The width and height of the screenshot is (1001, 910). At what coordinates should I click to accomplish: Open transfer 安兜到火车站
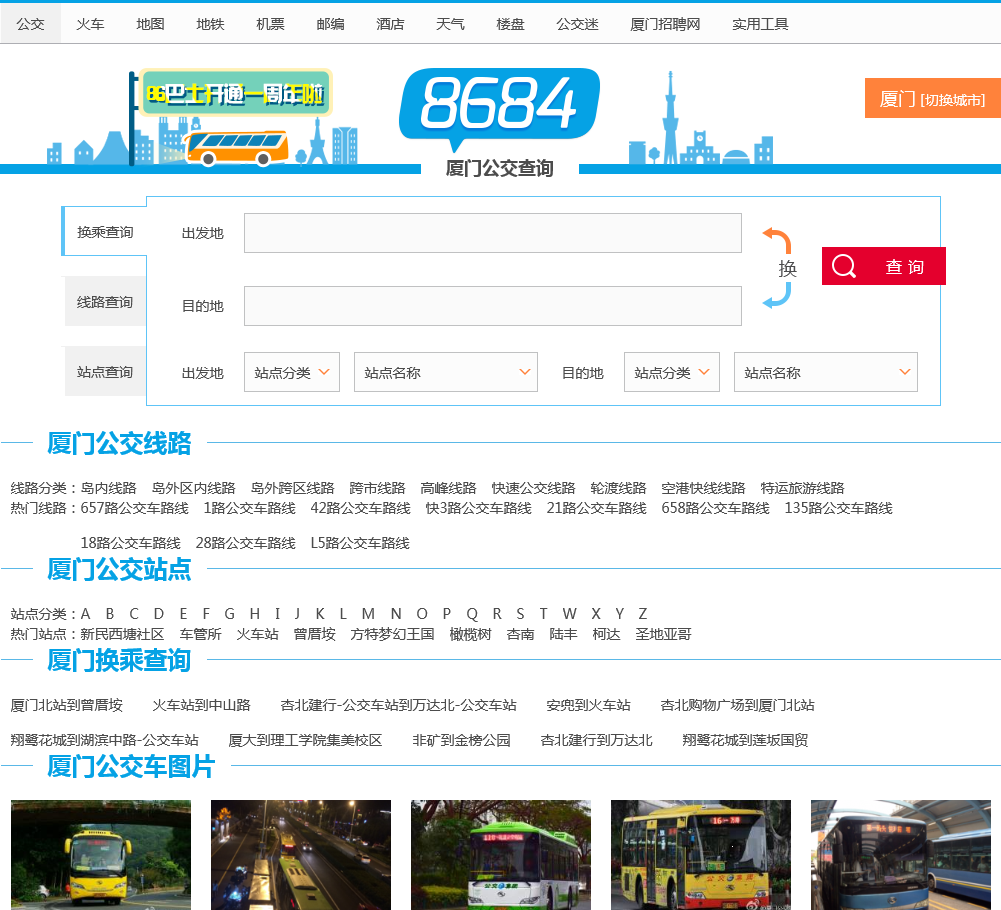(588, 705)
